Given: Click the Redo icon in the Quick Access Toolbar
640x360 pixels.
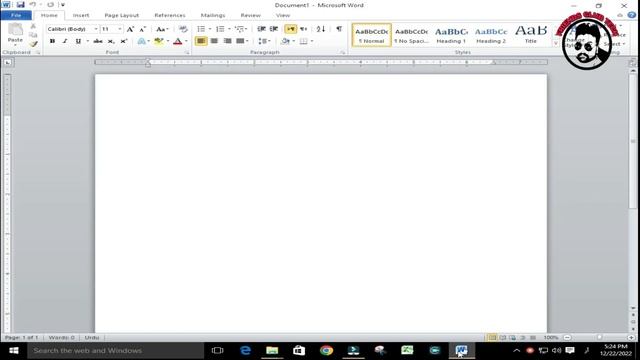Looking at the screenshot, I should [50, 5].
